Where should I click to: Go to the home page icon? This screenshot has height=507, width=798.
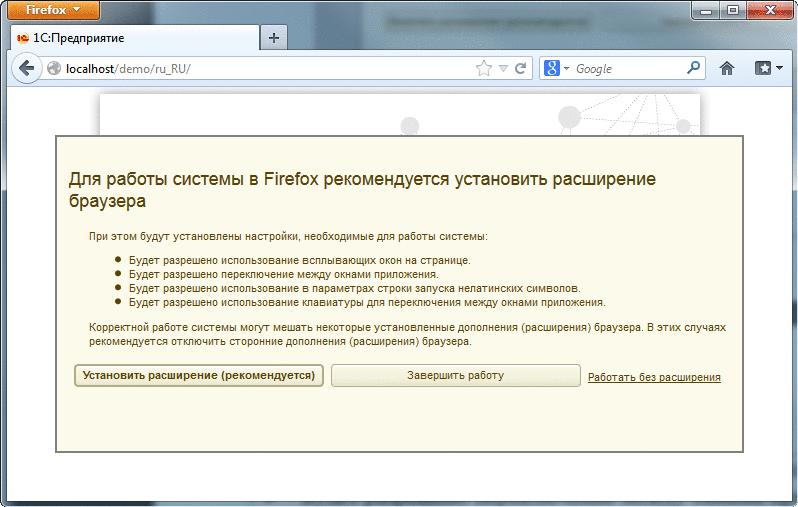727,68
